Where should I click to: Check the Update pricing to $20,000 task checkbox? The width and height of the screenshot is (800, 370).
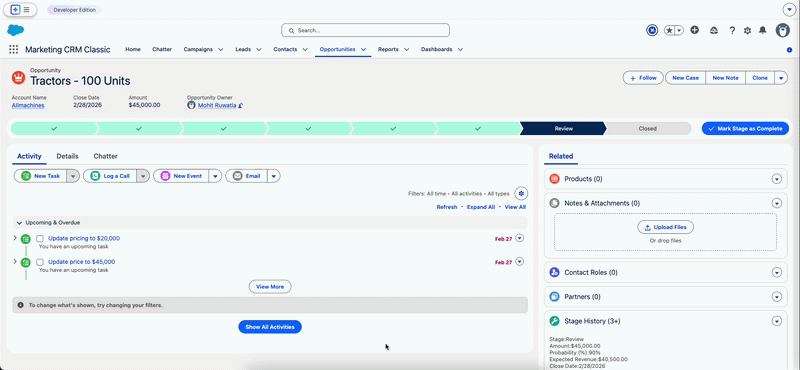click(x=40, y=239)
